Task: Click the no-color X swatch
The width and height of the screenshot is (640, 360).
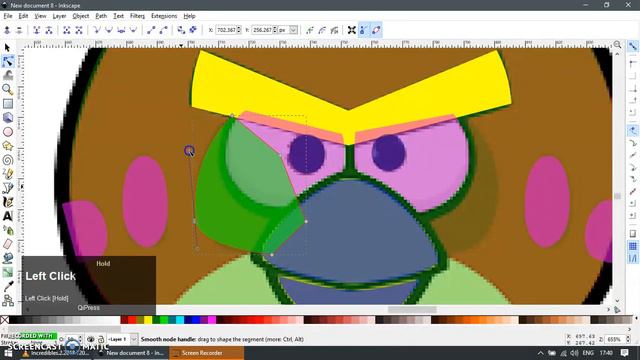Action: tap(4, 320)
